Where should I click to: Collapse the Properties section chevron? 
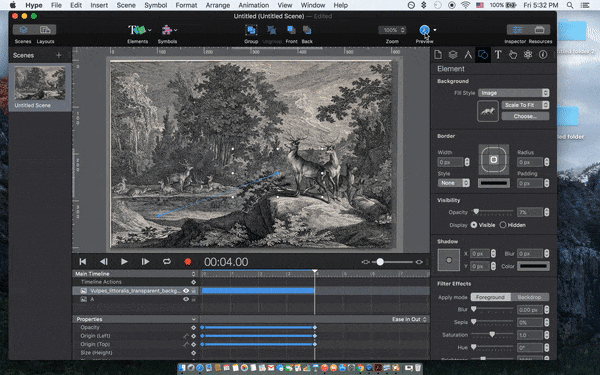[x=194, y=319]
